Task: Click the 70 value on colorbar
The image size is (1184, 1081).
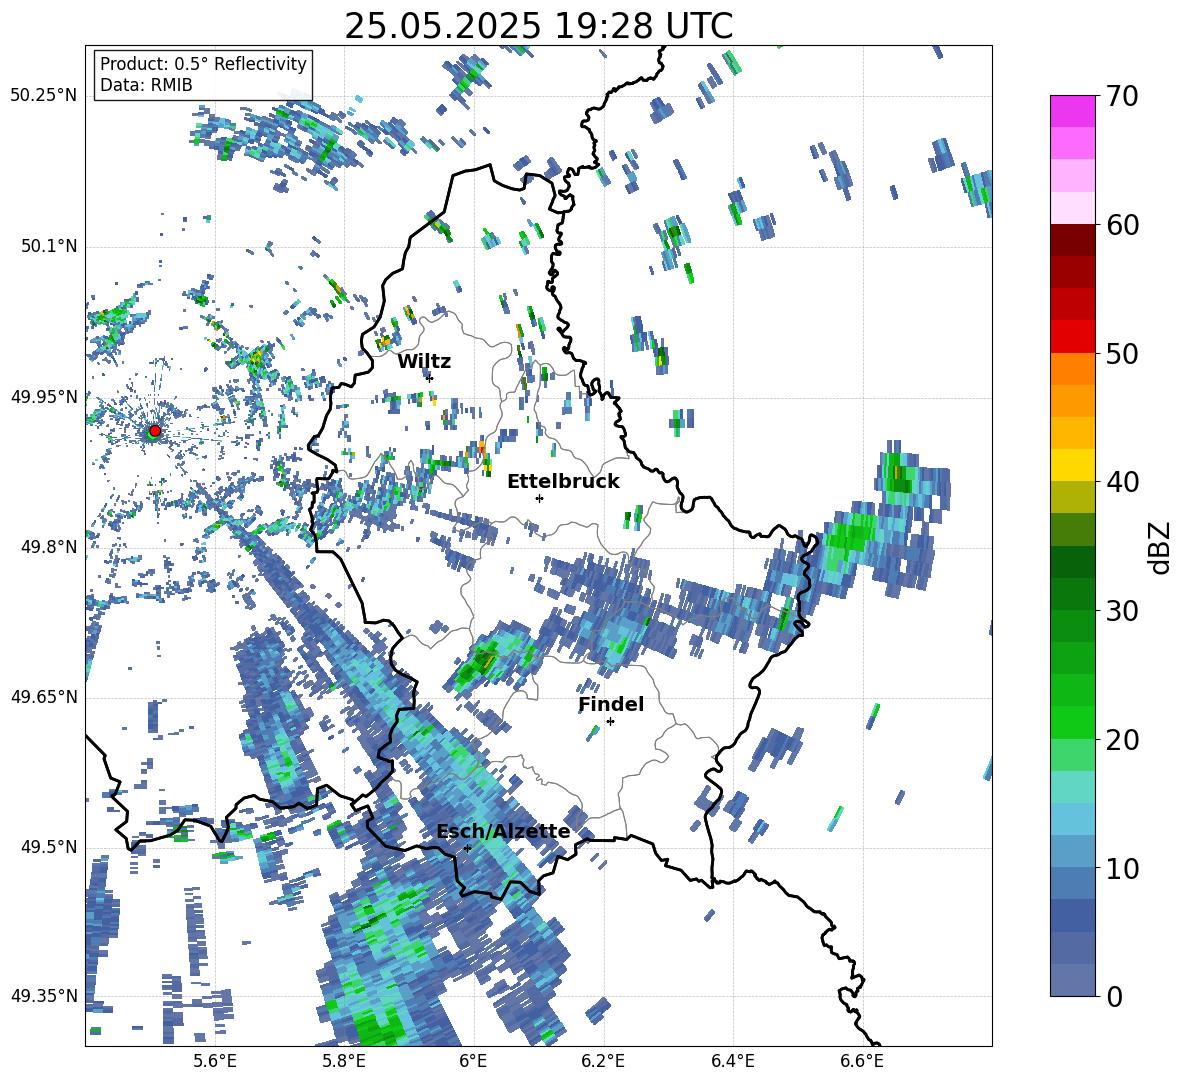Action: point(1123,96)
